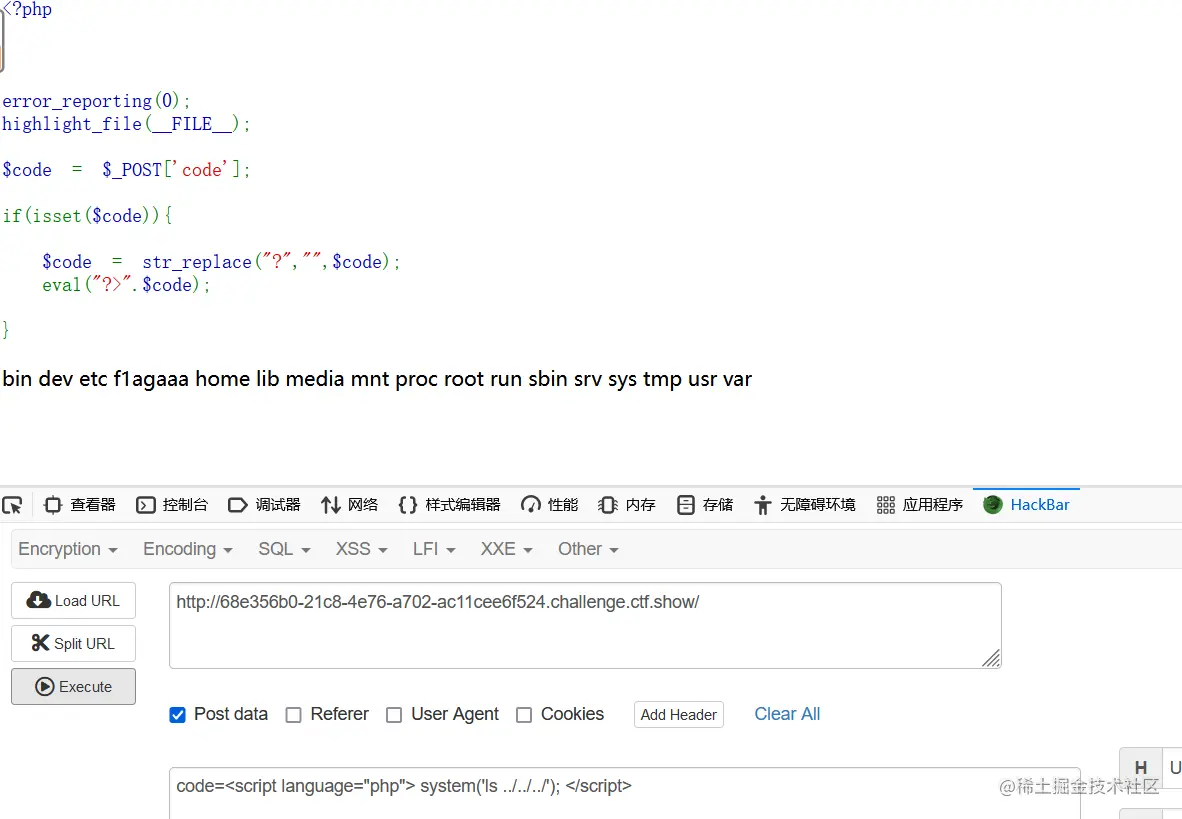The width and height of the screenshot is (1182, 819).
Task: Activate the element picker icon in devtools
Action: 13,505
